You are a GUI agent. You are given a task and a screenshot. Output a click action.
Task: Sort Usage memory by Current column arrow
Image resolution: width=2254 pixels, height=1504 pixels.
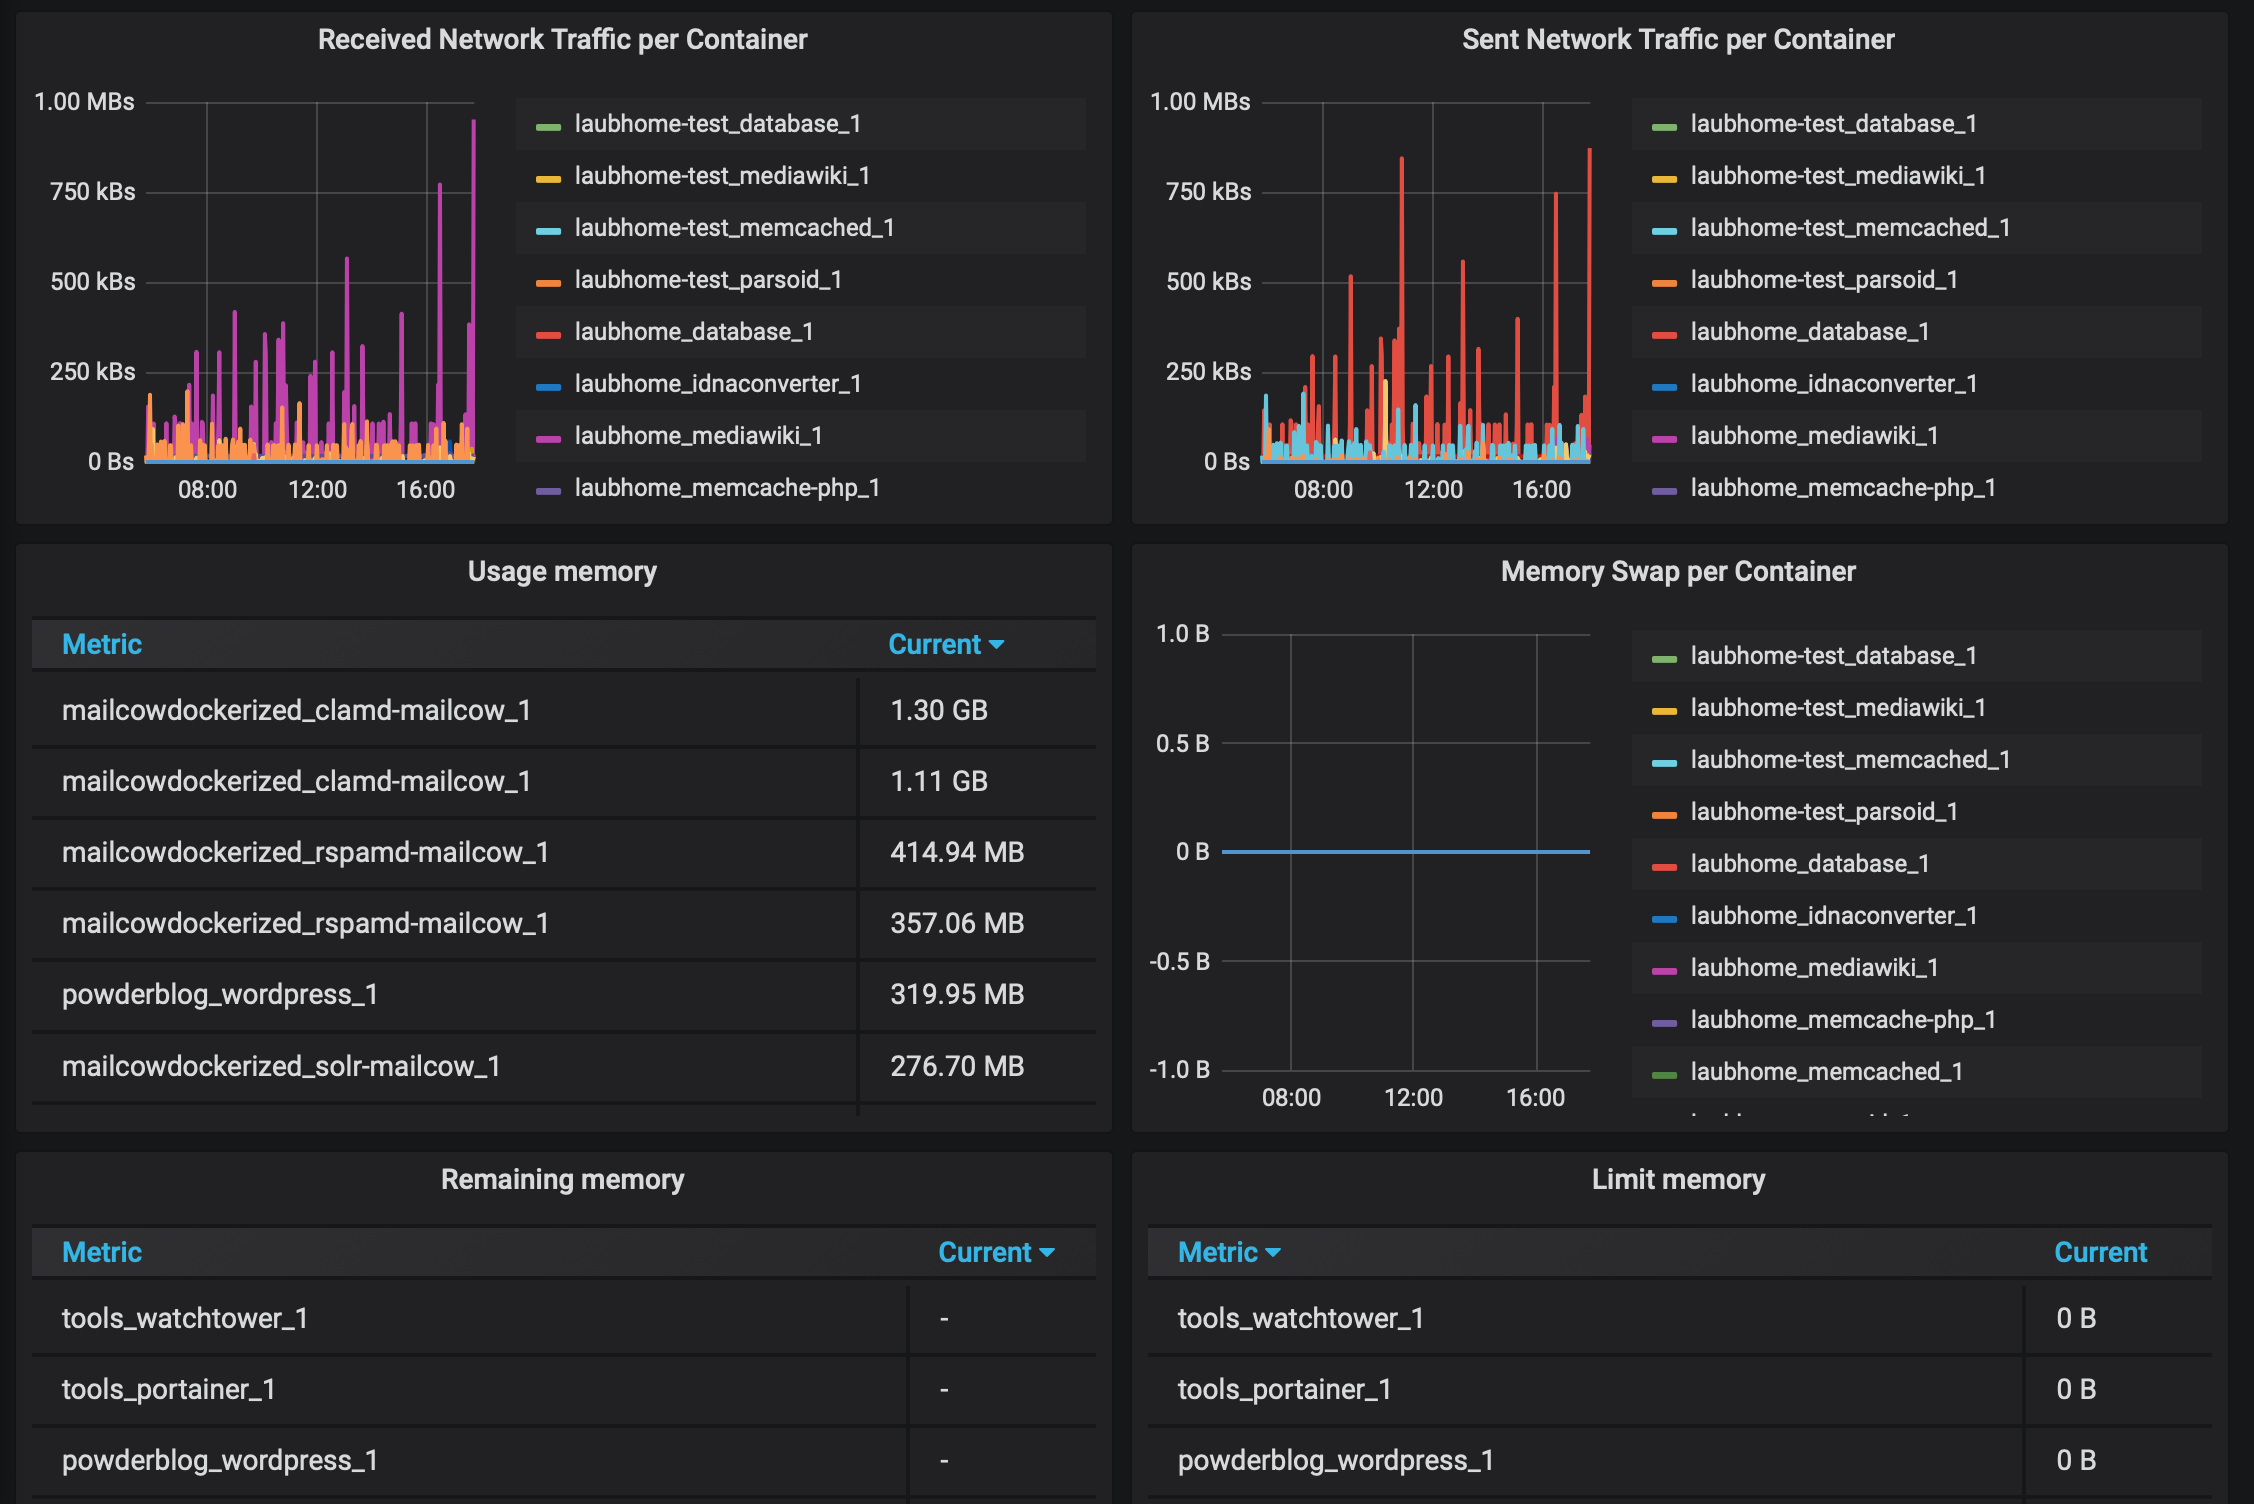click(996, 645)
